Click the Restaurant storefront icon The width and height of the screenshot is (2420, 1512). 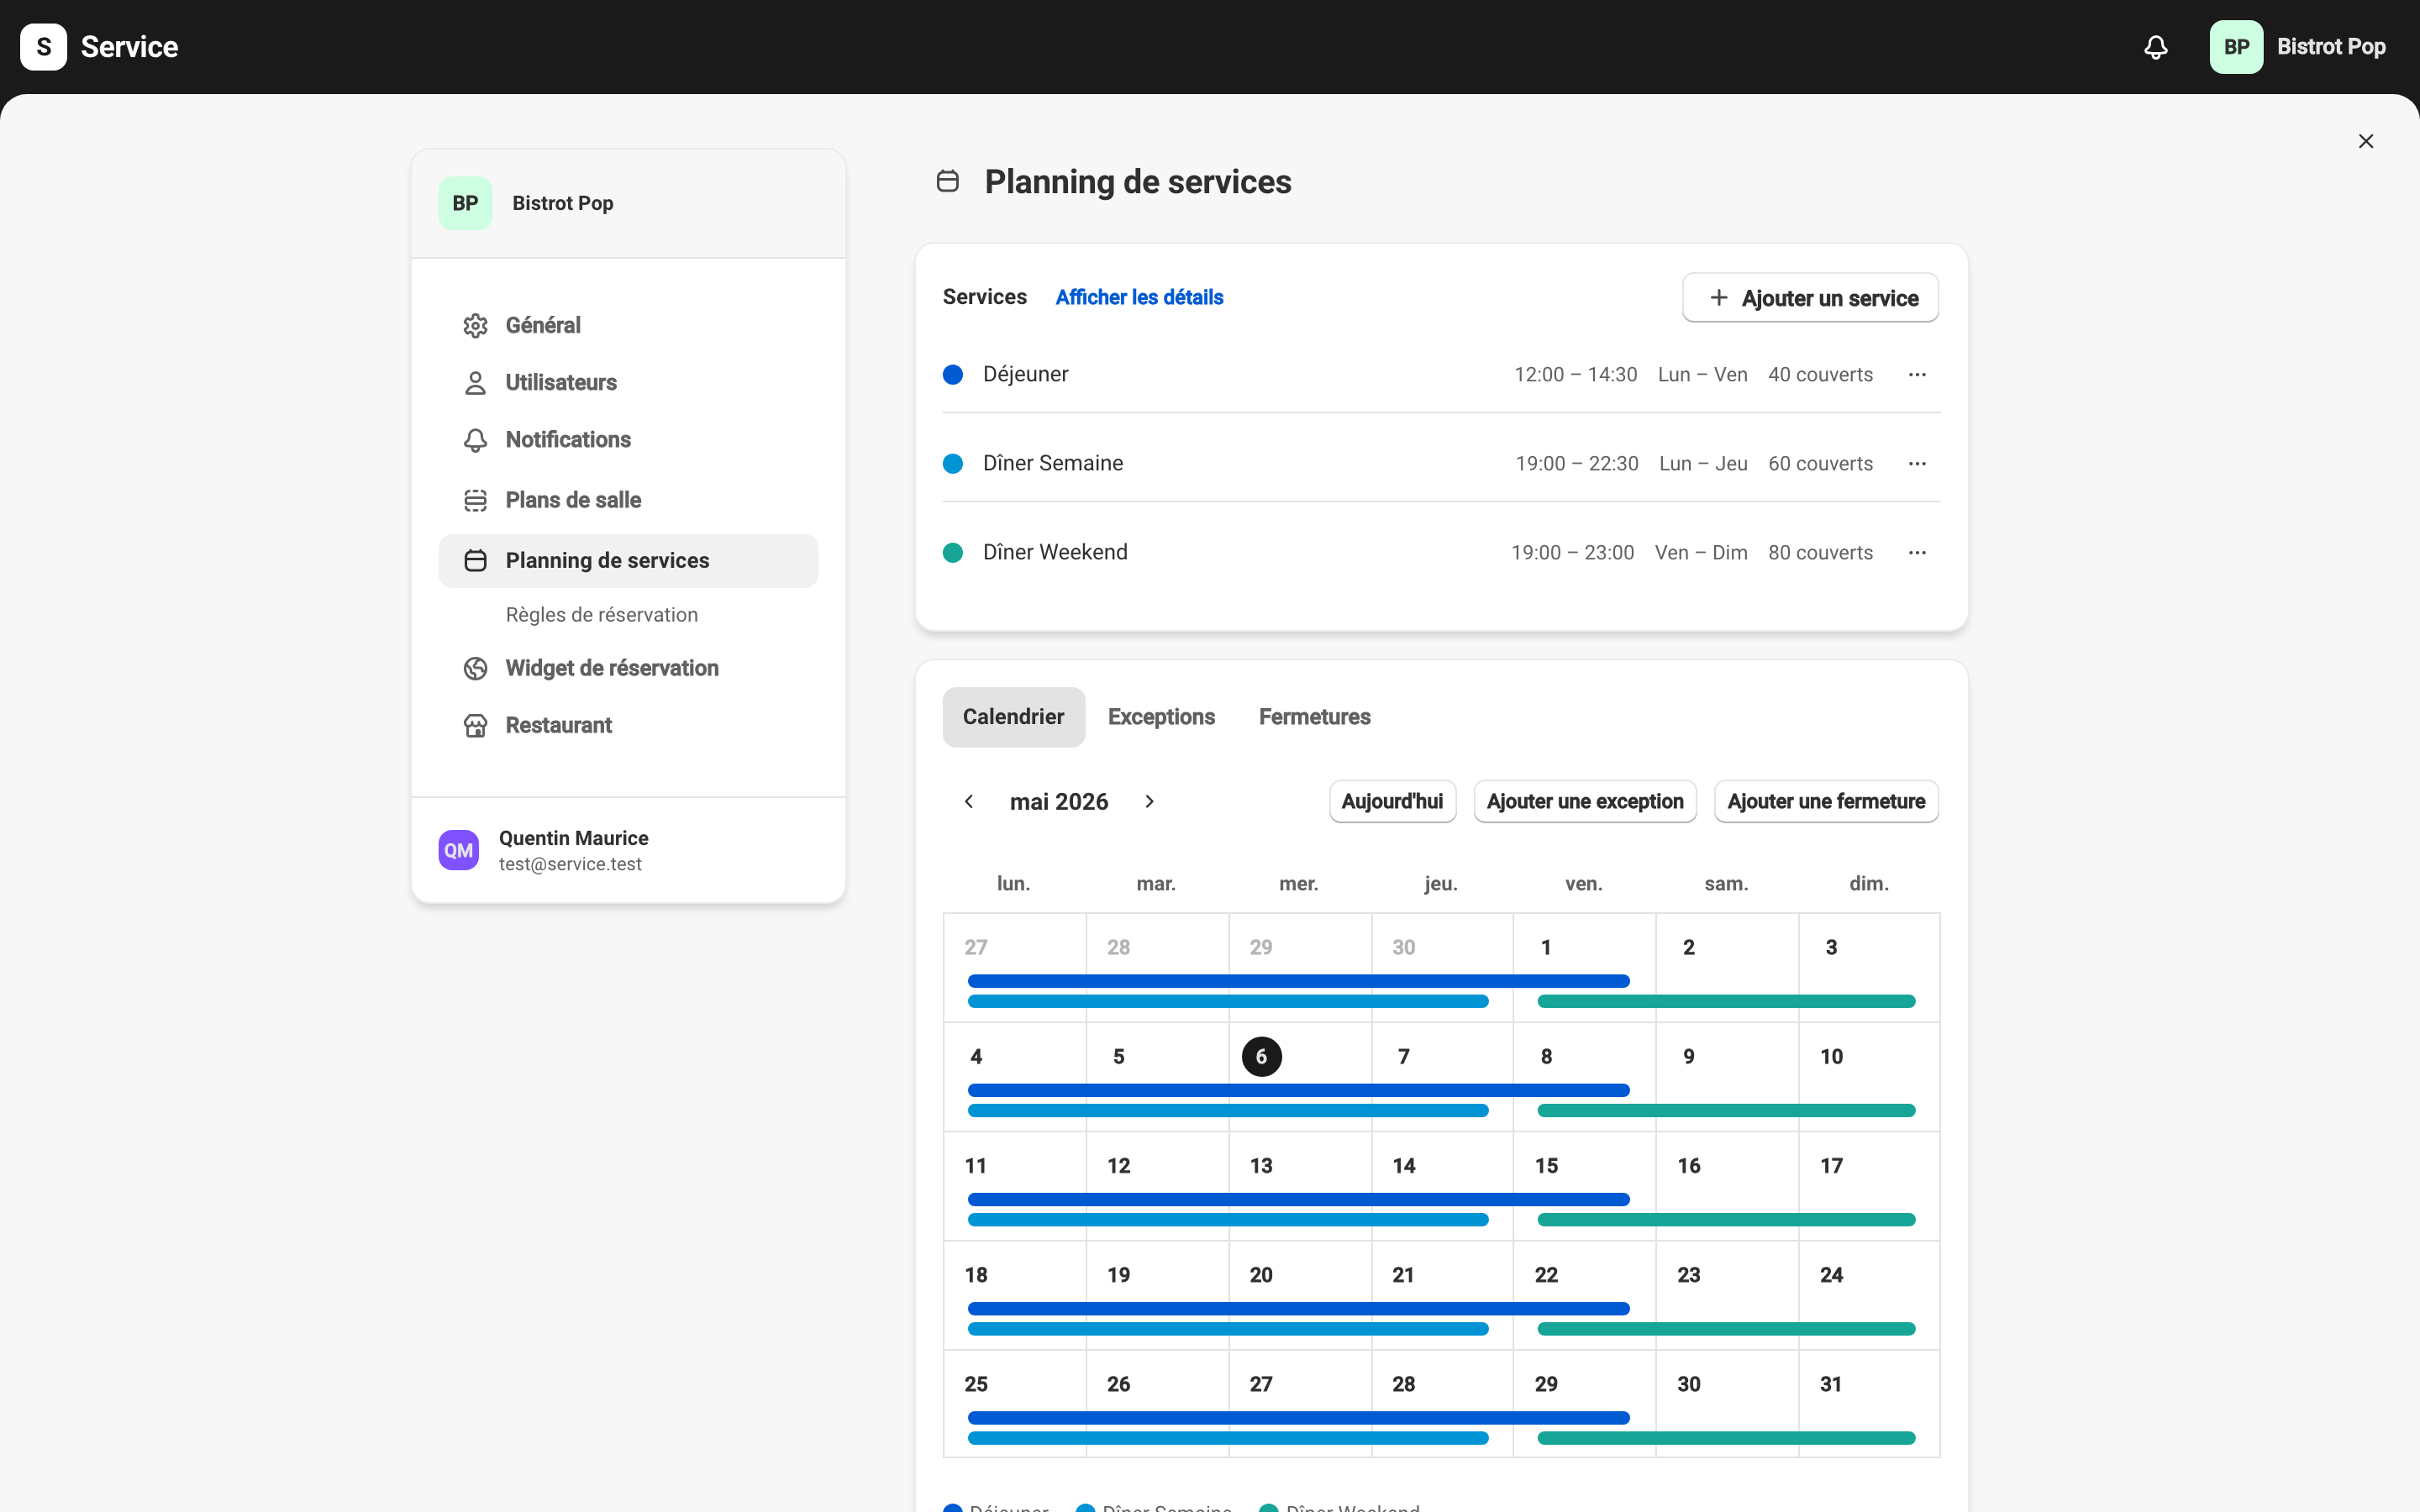coord(475,725)
